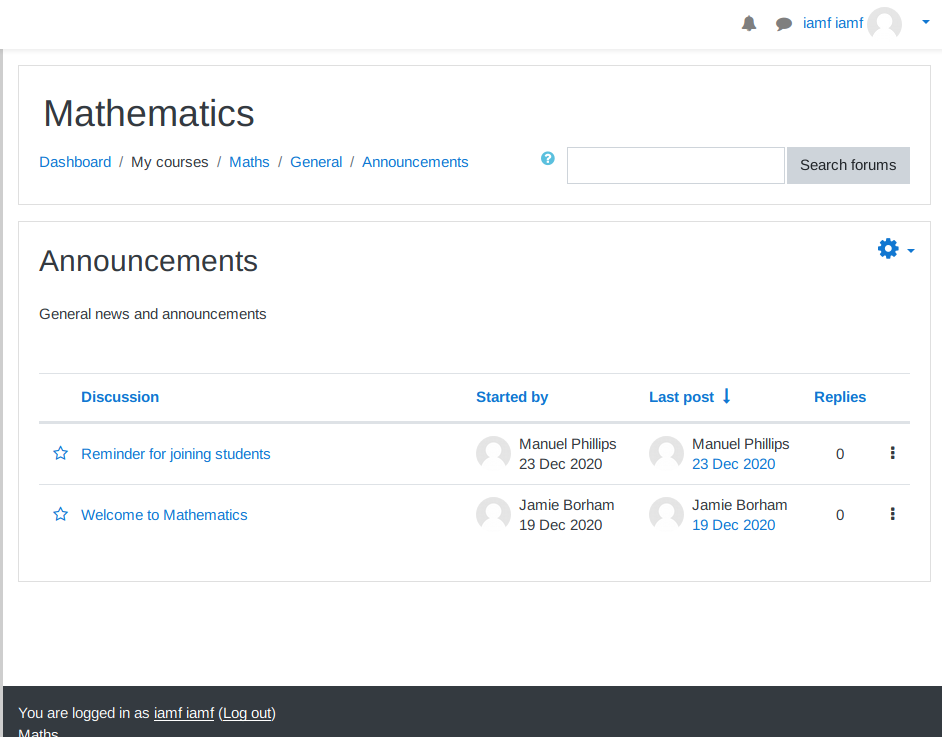
Task: Open the Maths breadcrumb link
Action: point(249,162)
